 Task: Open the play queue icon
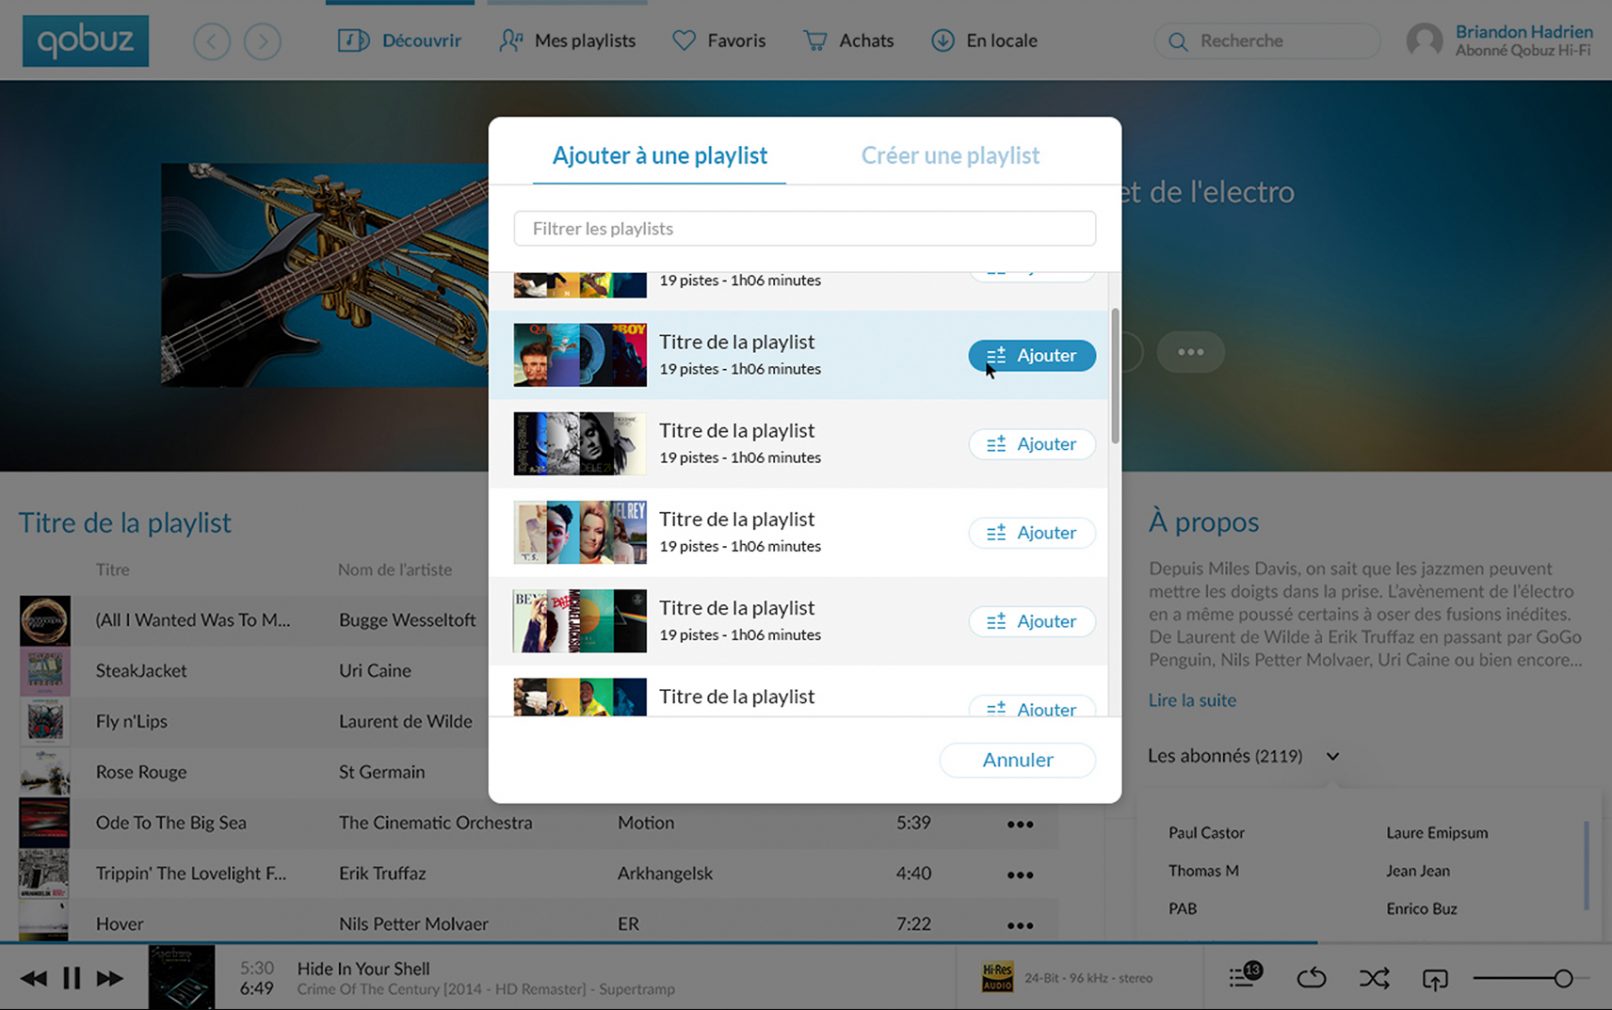click(1244, 976)
